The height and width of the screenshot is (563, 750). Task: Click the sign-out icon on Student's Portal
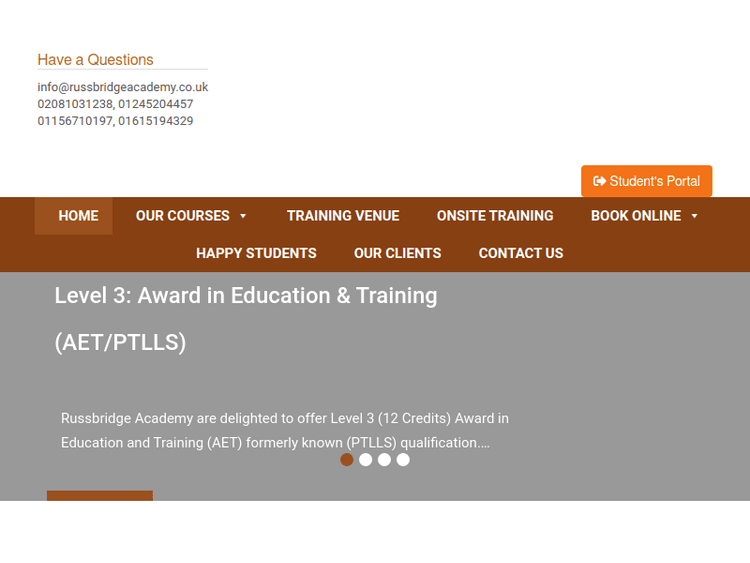click(x=599, y=181)
